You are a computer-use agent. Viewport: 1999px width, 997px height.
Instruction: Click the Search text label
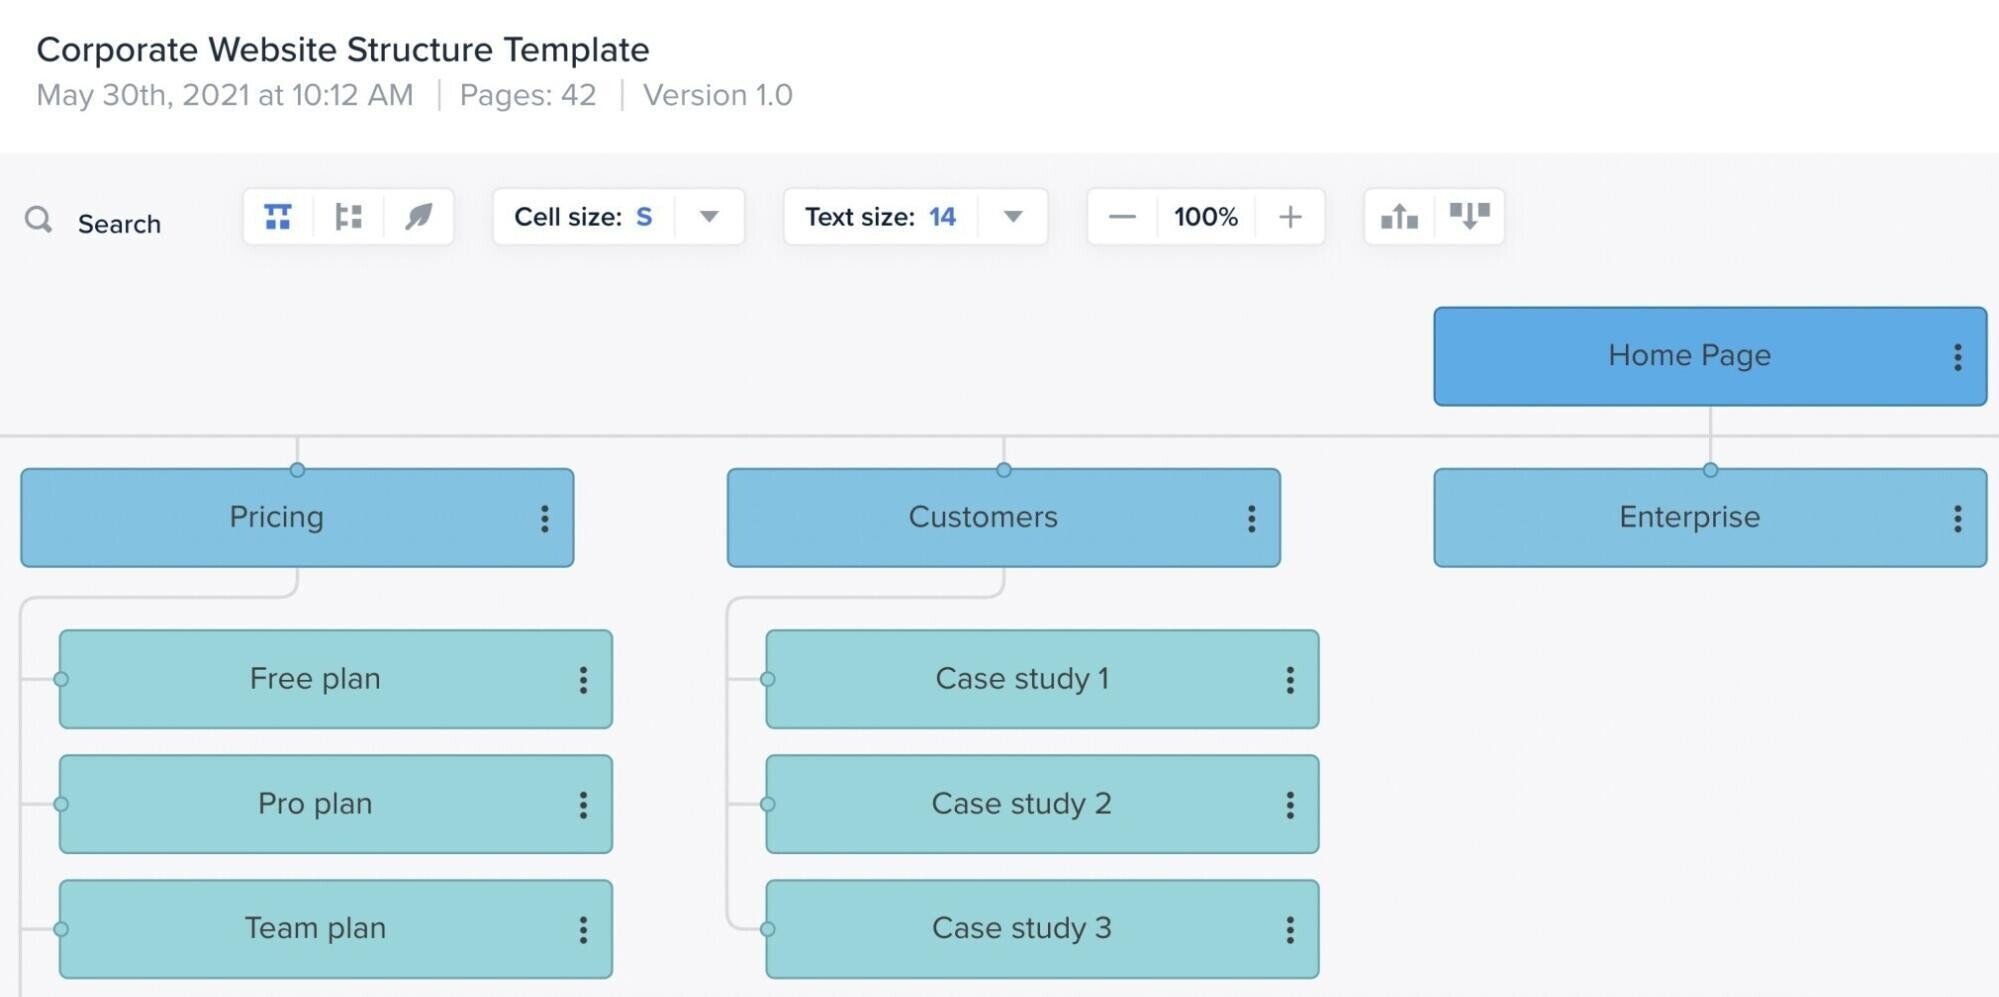pyautogui.click(x=120, y=223)
